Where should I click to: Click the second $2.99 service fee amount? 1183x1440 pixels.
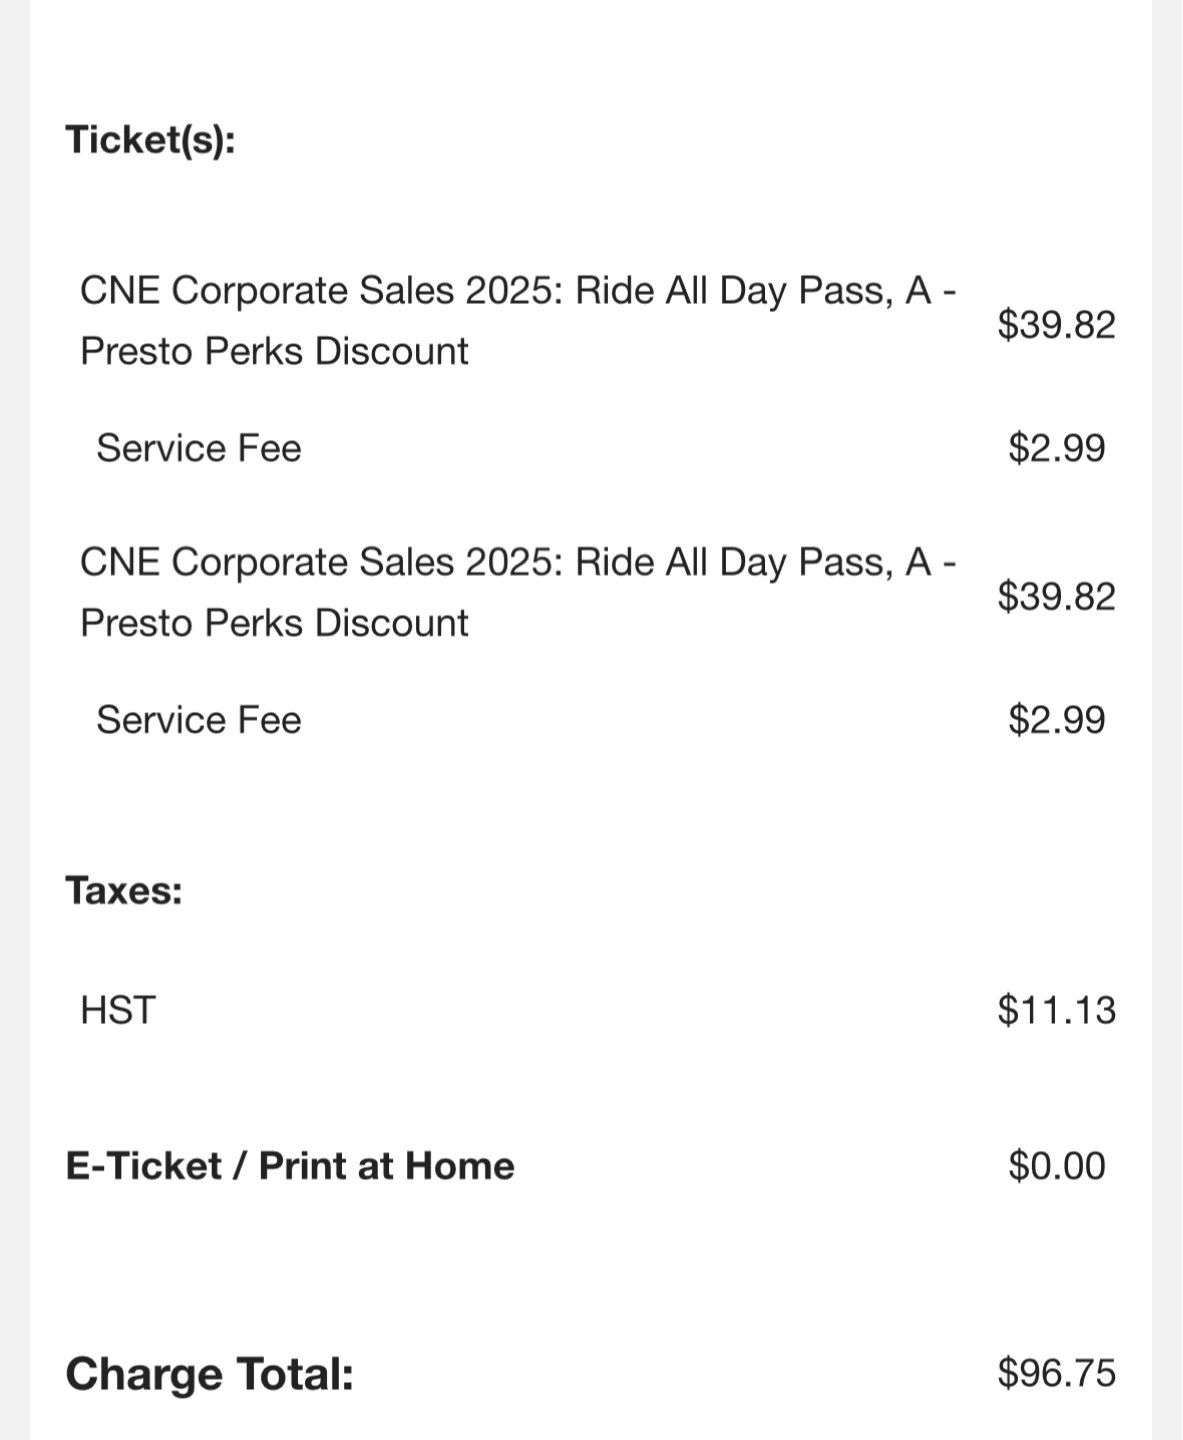(x=1056, y=720)
